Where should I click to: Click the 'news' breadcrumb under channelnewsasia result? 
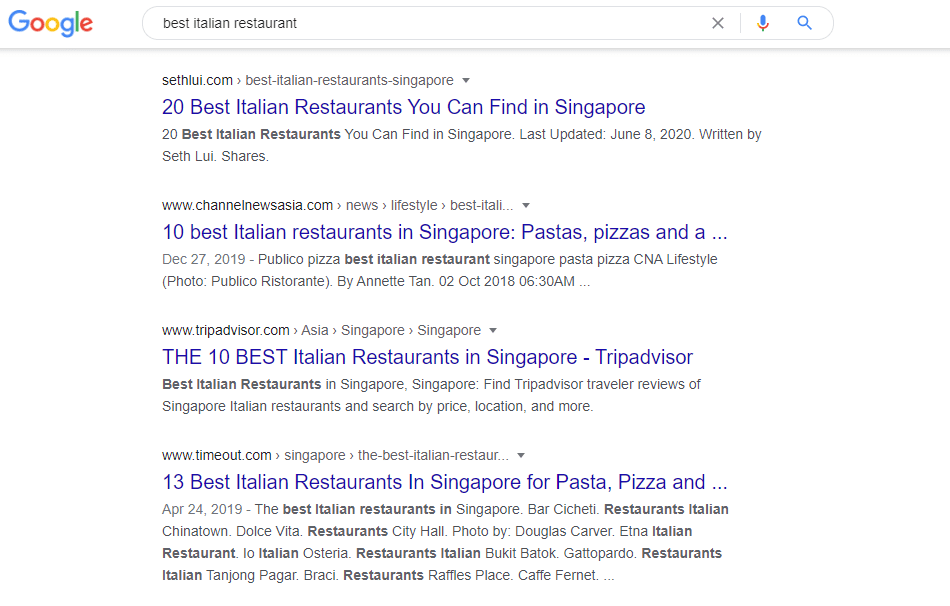[x=362, y=205]
